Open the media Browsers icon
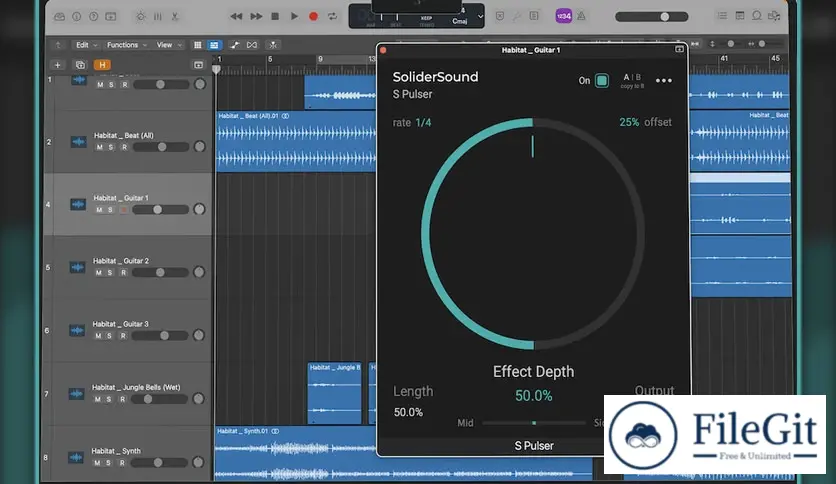This screenshot has height=484, width=836. 774,16
